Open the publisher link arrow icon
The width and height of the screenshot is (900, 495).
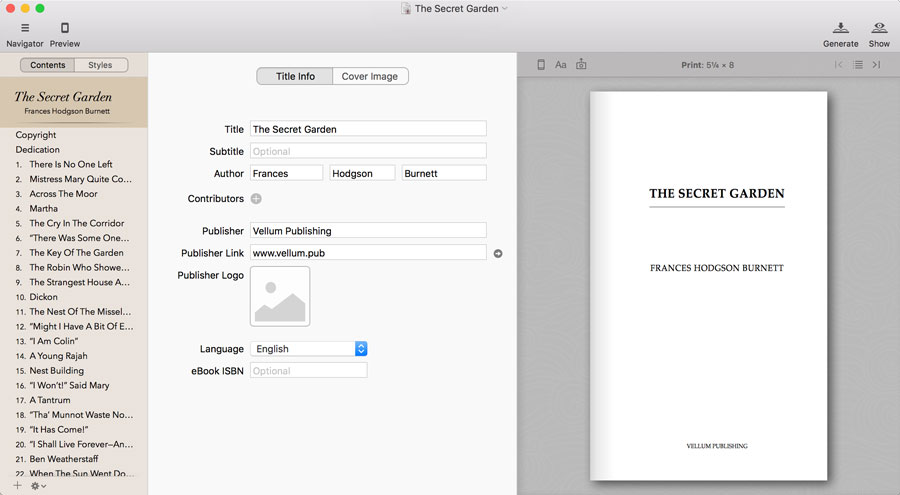pyautogui.click(x=498, y=253)
